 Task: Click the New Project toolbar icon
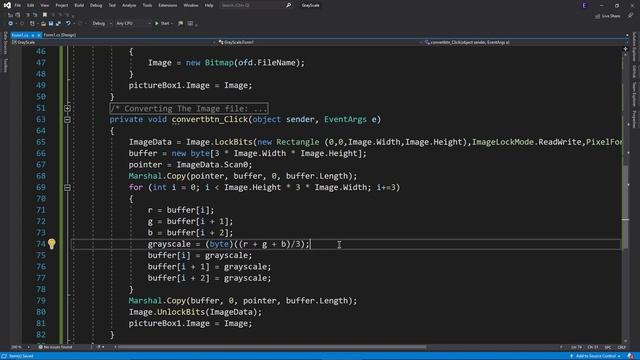tap(33, 24)
